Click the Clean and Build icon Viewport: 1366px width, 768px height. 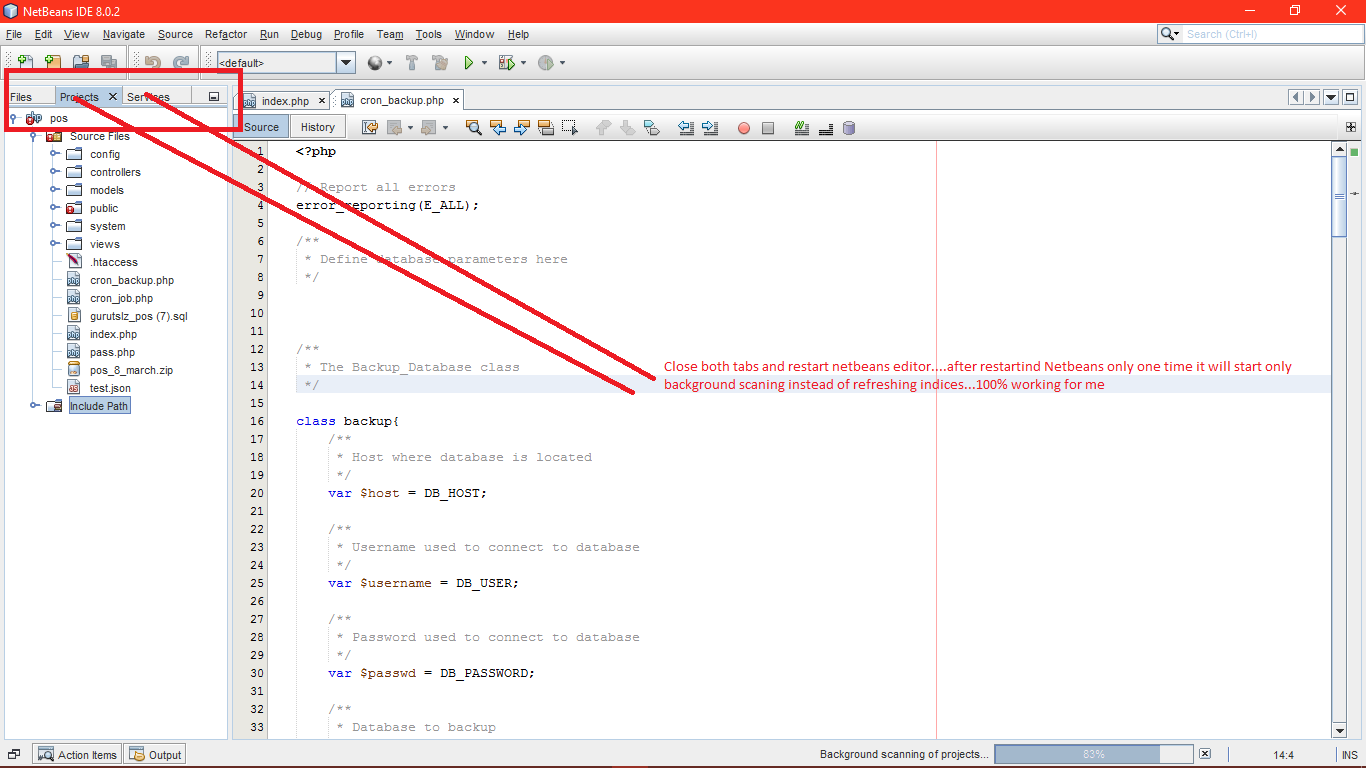coord(440,62)
